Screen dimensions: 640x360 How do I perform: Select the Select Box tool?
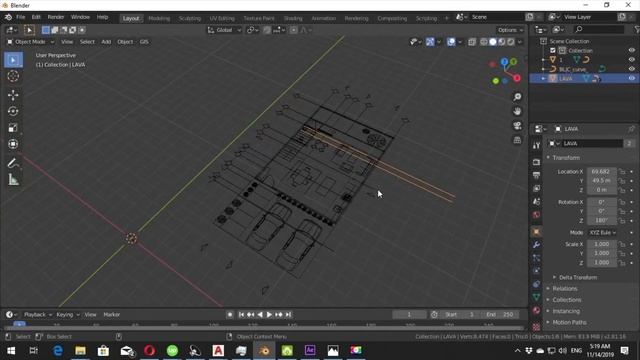click(13, 60)
